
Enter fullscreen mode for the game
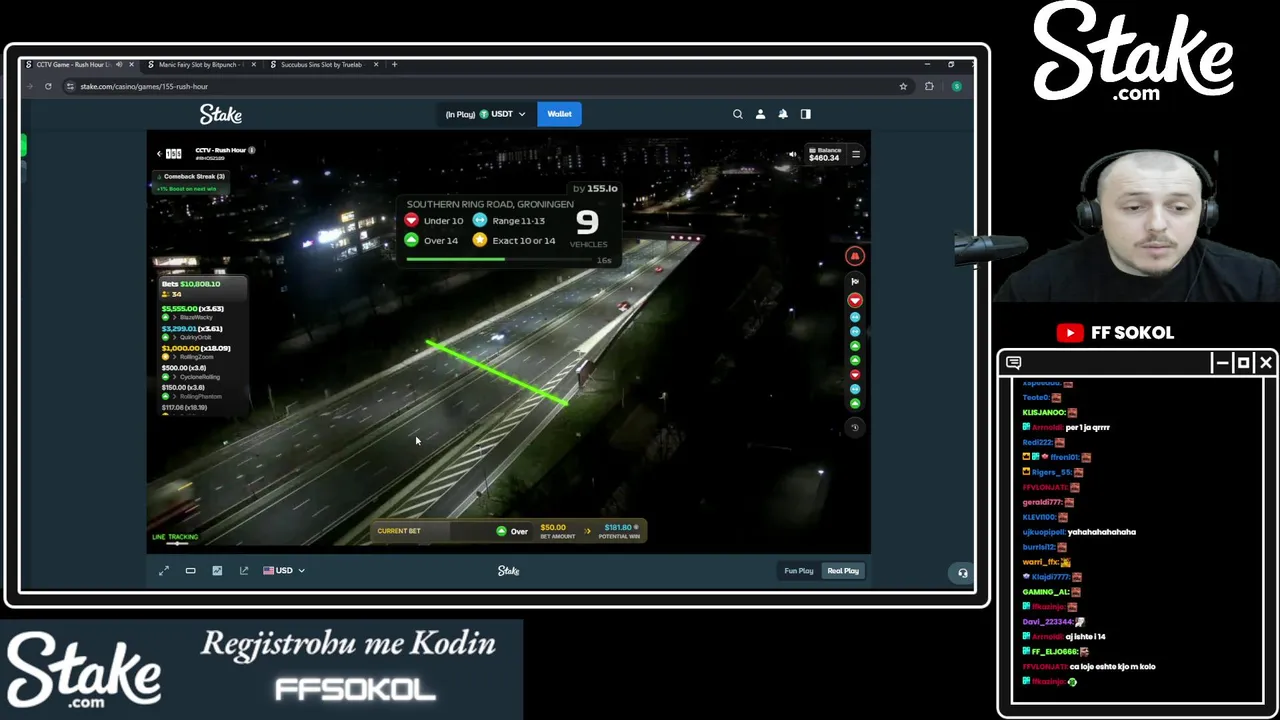coord(164,571)
